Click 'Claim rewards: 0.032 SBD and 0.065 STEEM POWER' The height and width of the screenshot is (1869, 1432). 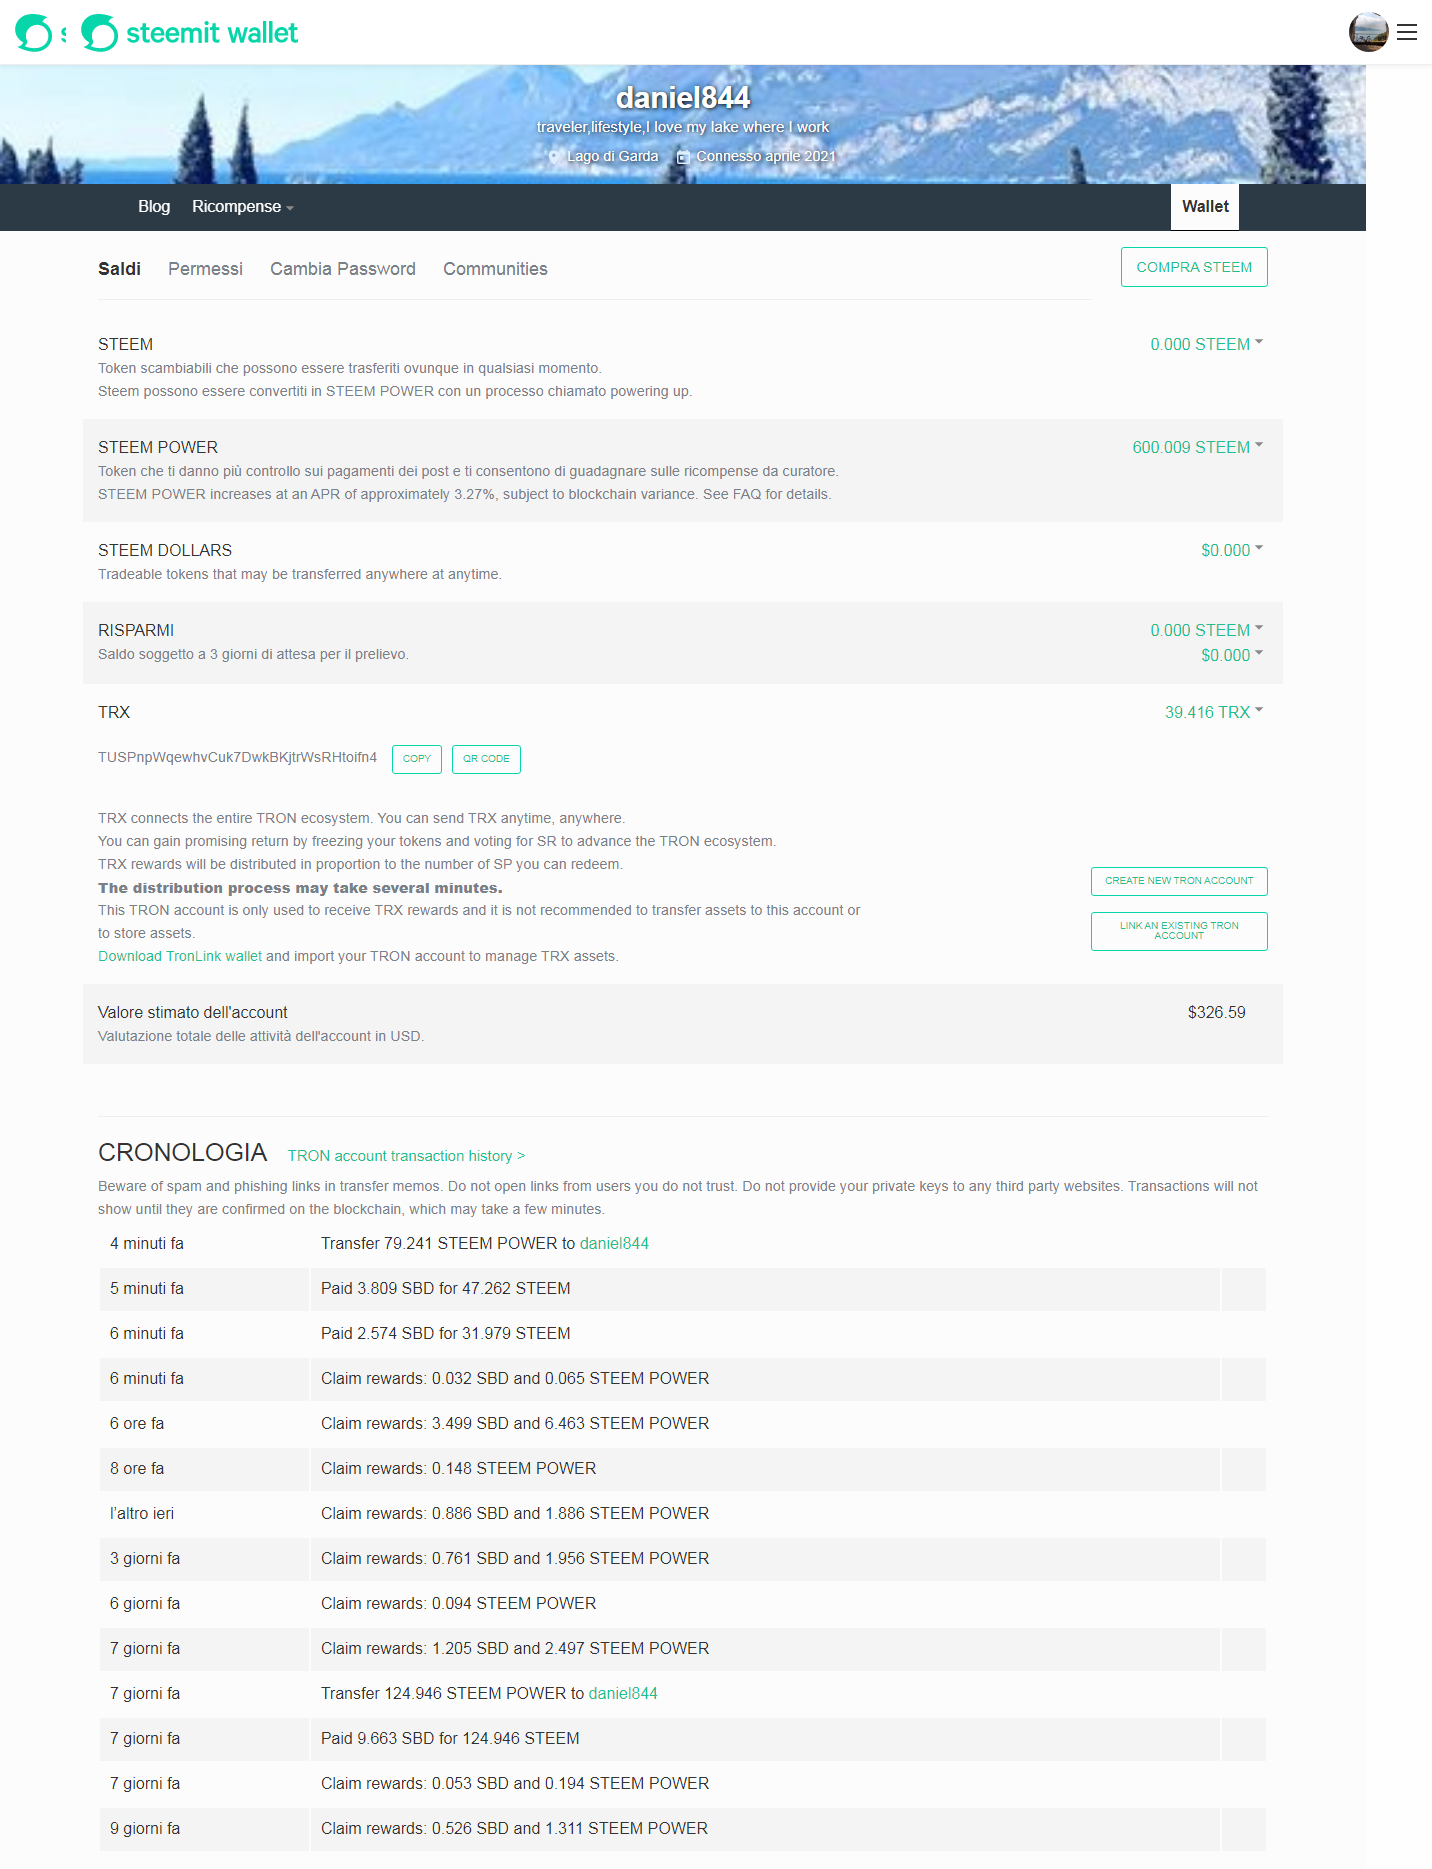(515, 1378)
